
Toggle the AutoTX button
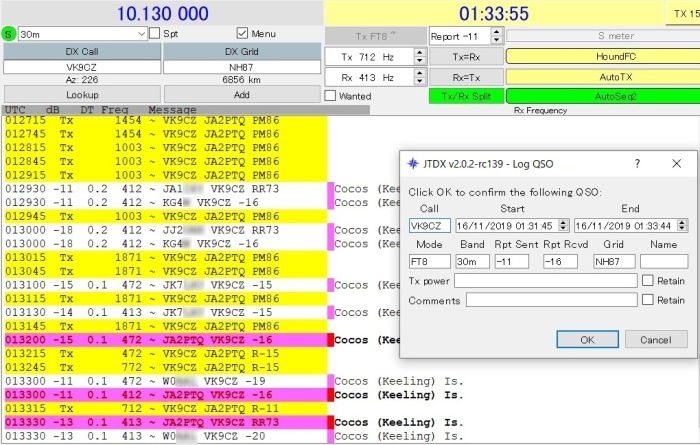[603, 77]
